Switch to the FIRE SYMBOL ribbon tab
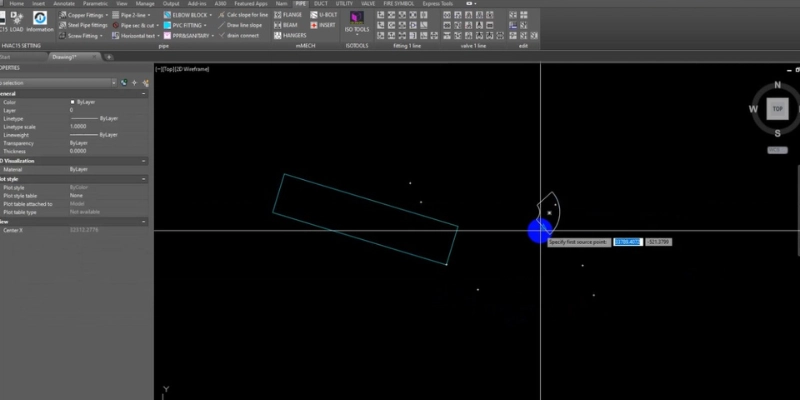 [x=398, y=4]
